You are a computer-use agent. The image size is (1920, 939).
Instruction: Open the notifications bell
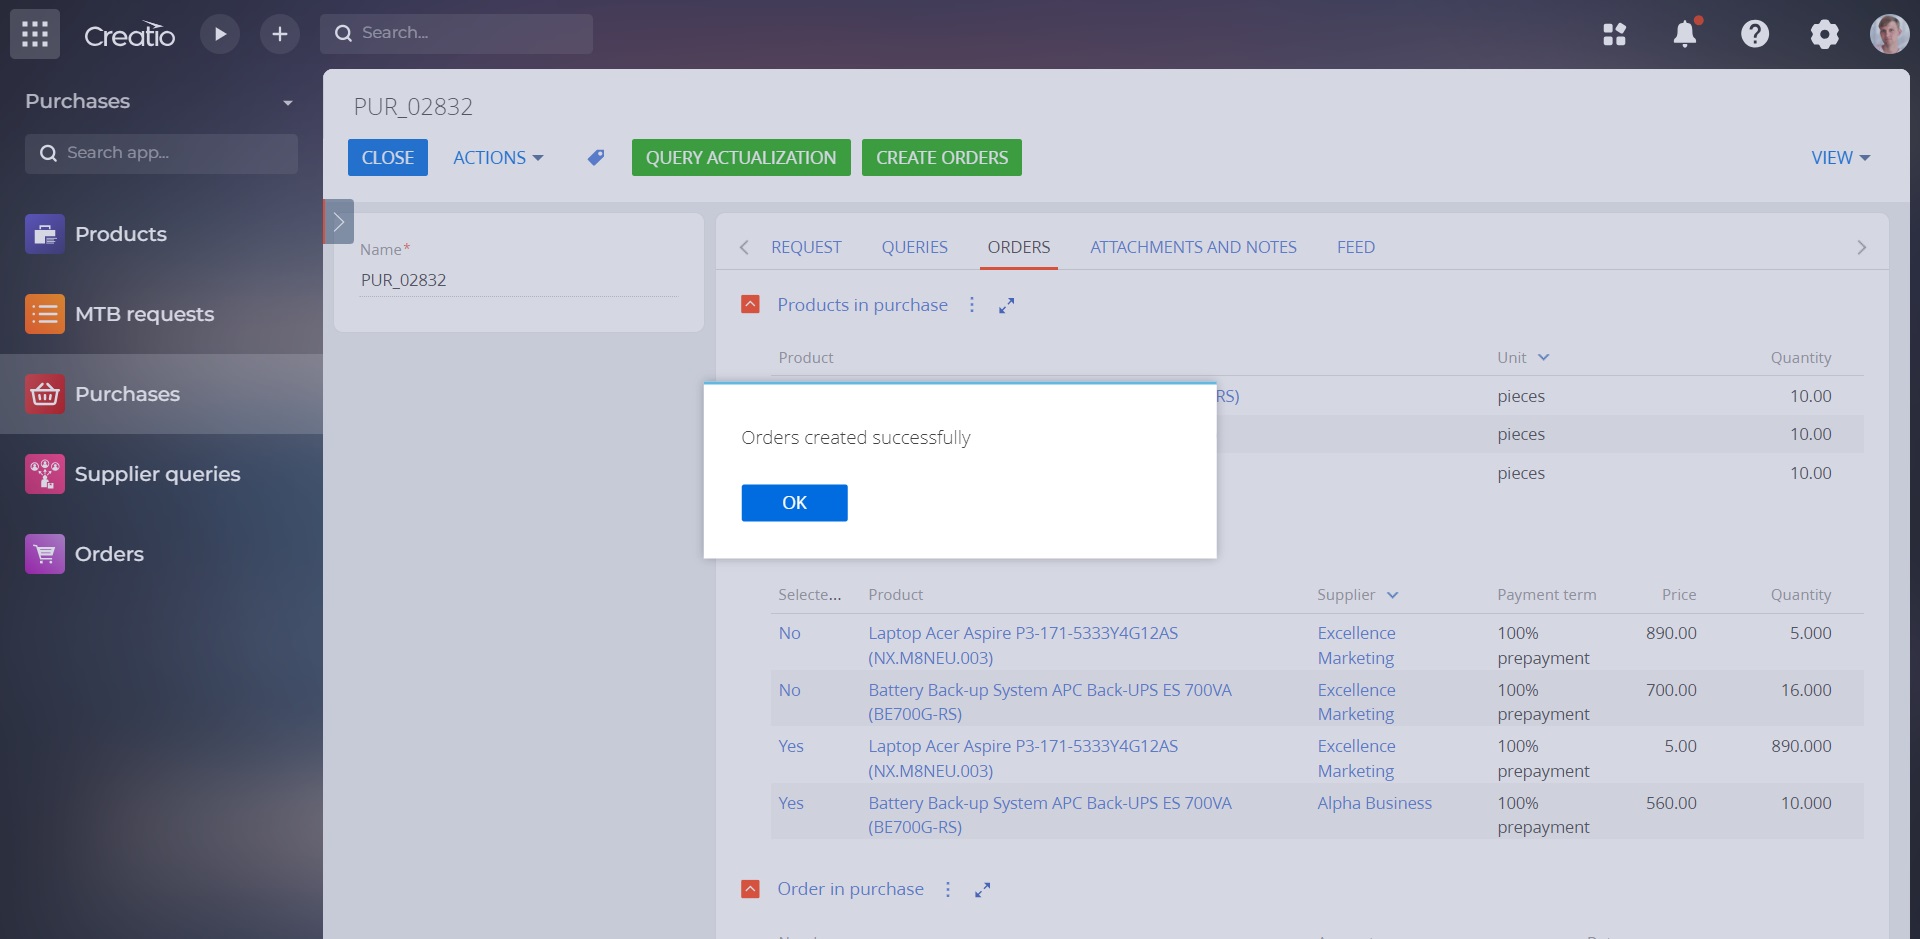1686,33
